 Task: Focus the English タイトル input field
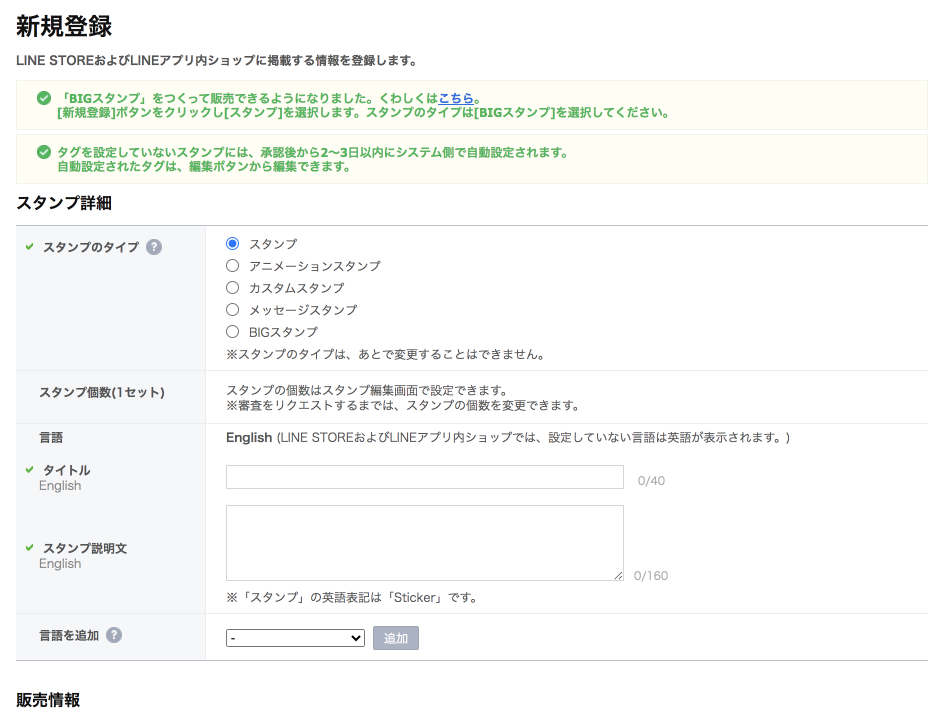tap(424, 477)
